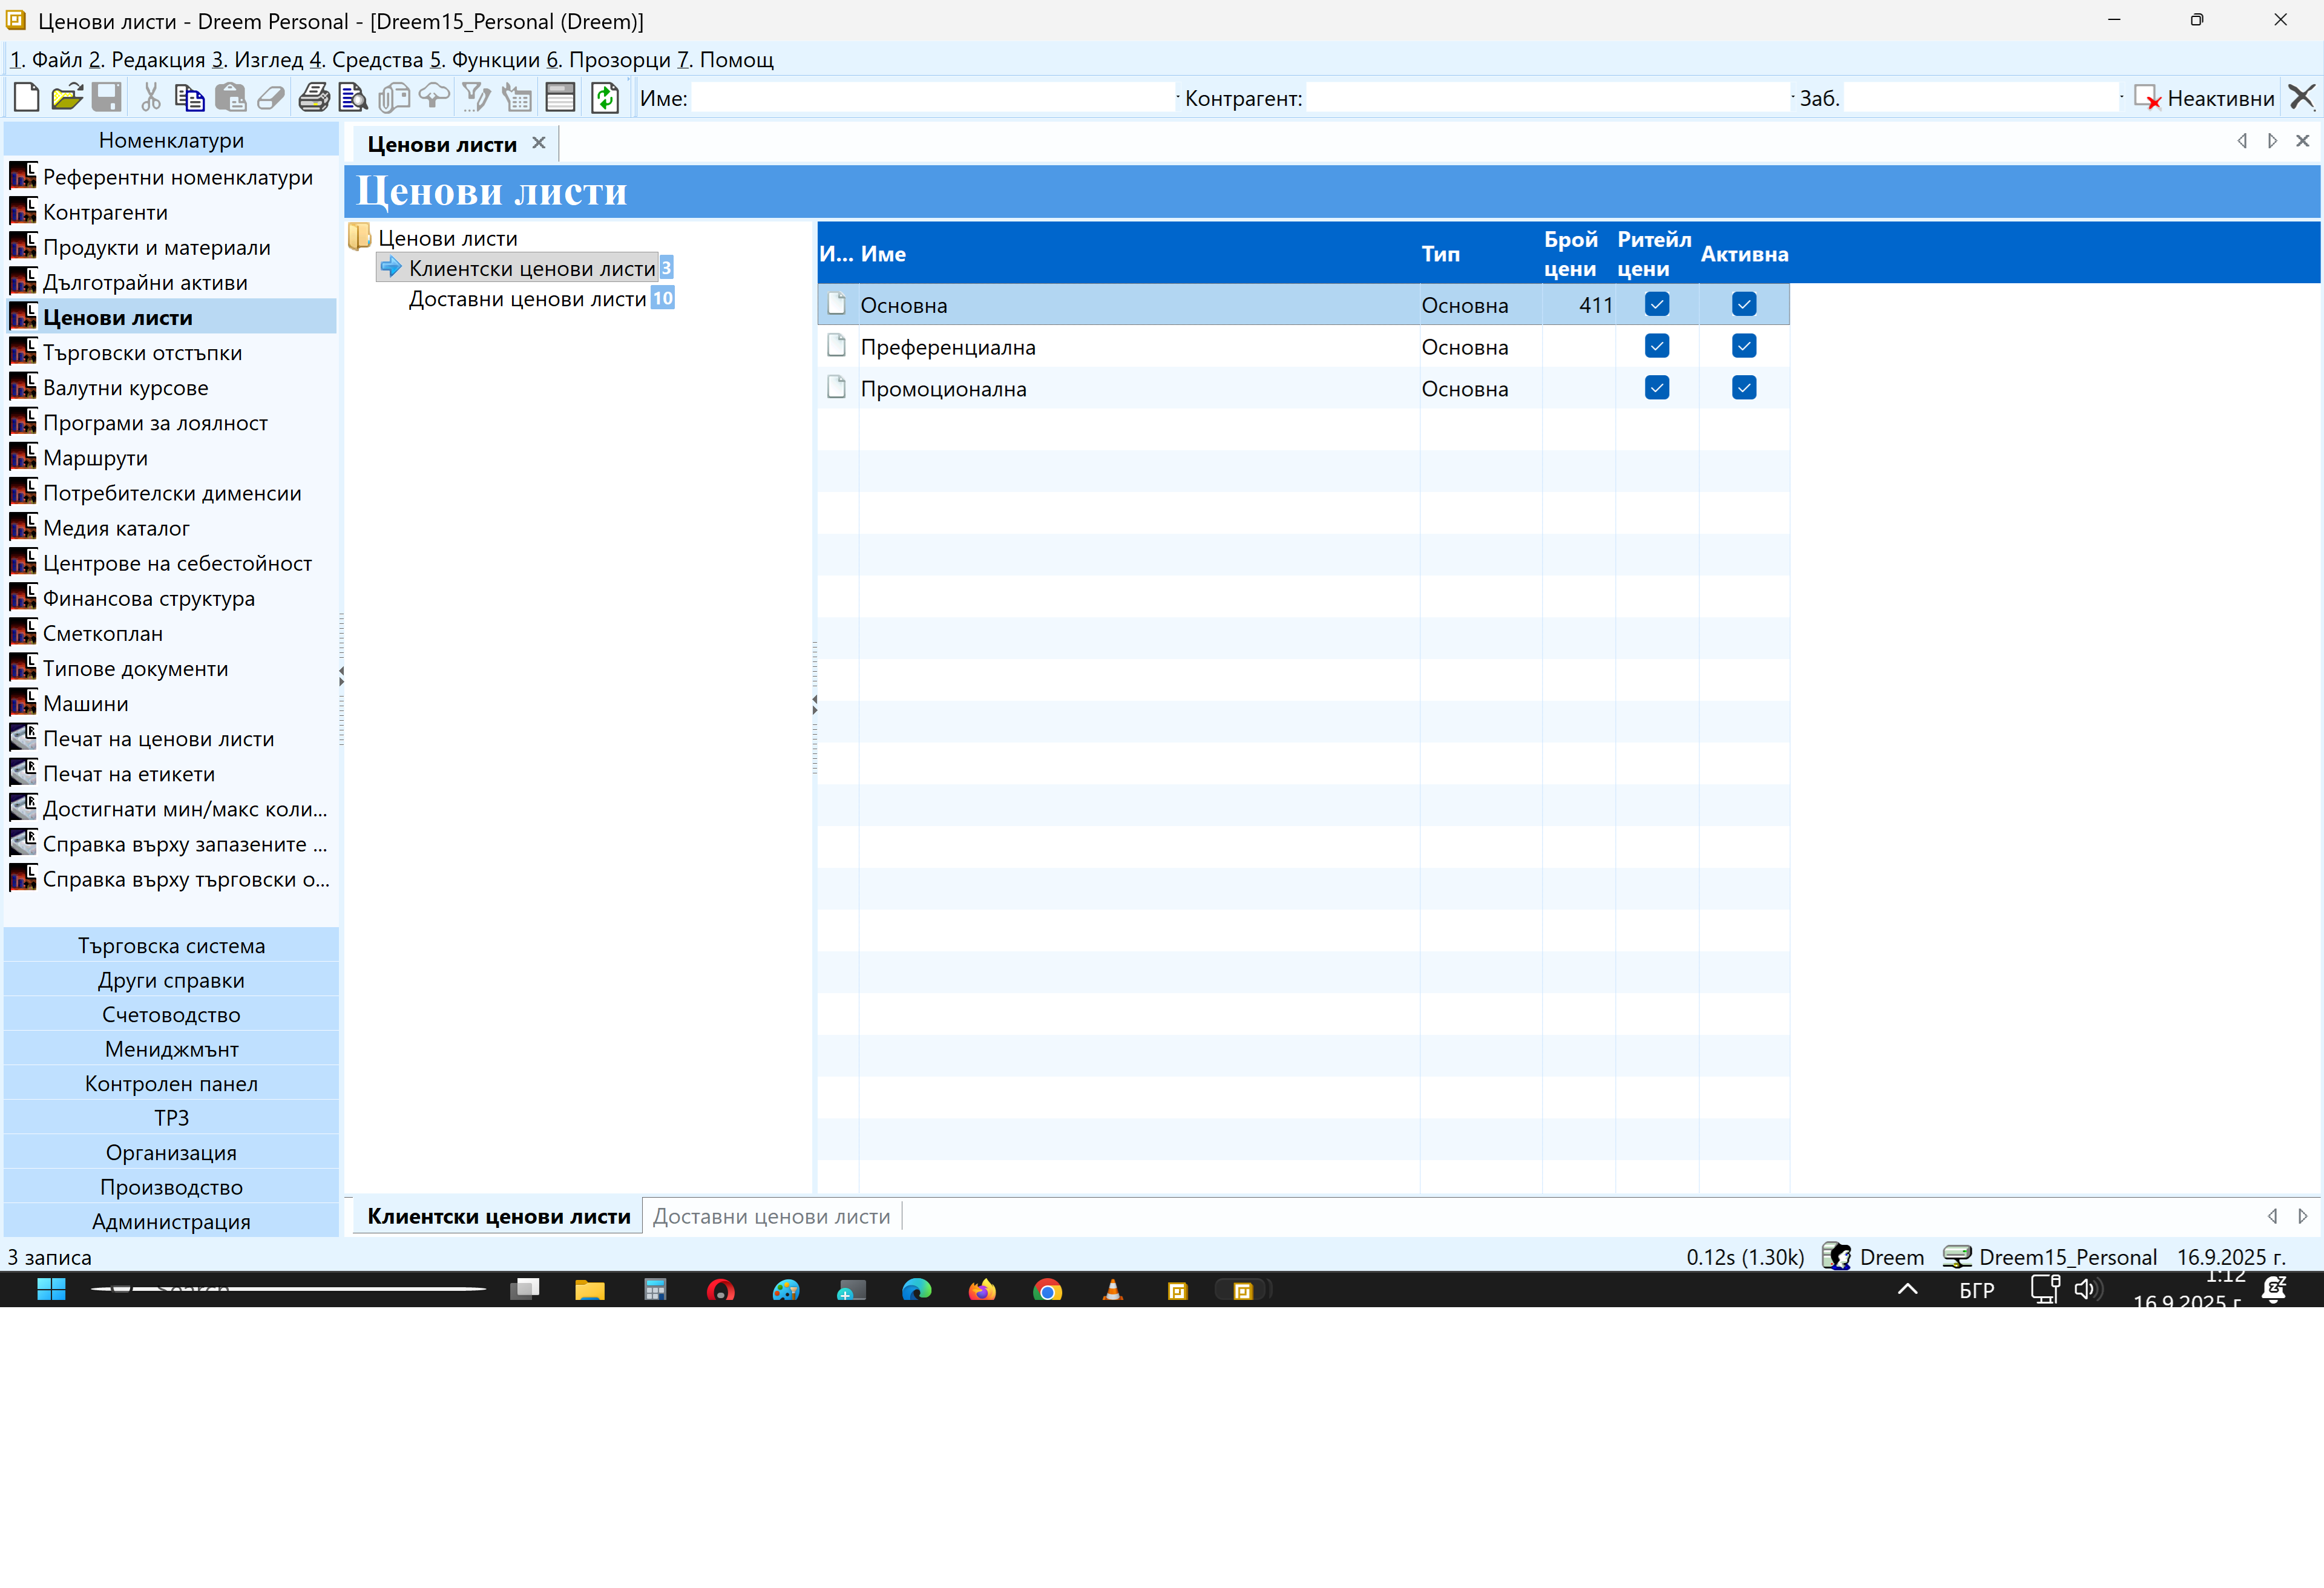This screenshot has height=1588, width=2324.
Task: Click the Dreem user icon in status bar
Action: 1836,1257
